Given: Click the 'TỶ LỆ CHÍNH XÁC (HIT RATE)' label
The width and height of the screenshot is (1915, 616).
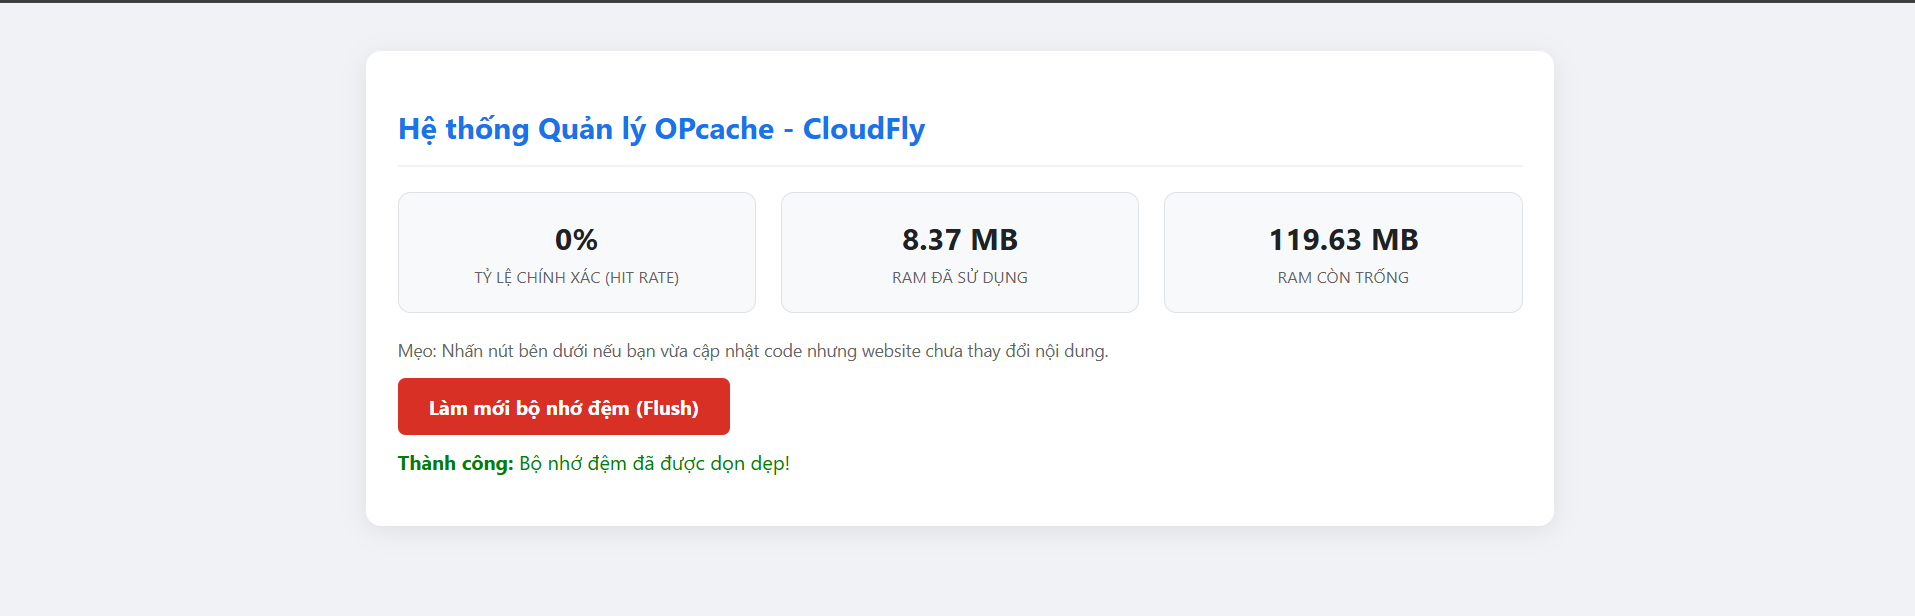Looking at the screenshot, I should (x=576, y=278).
